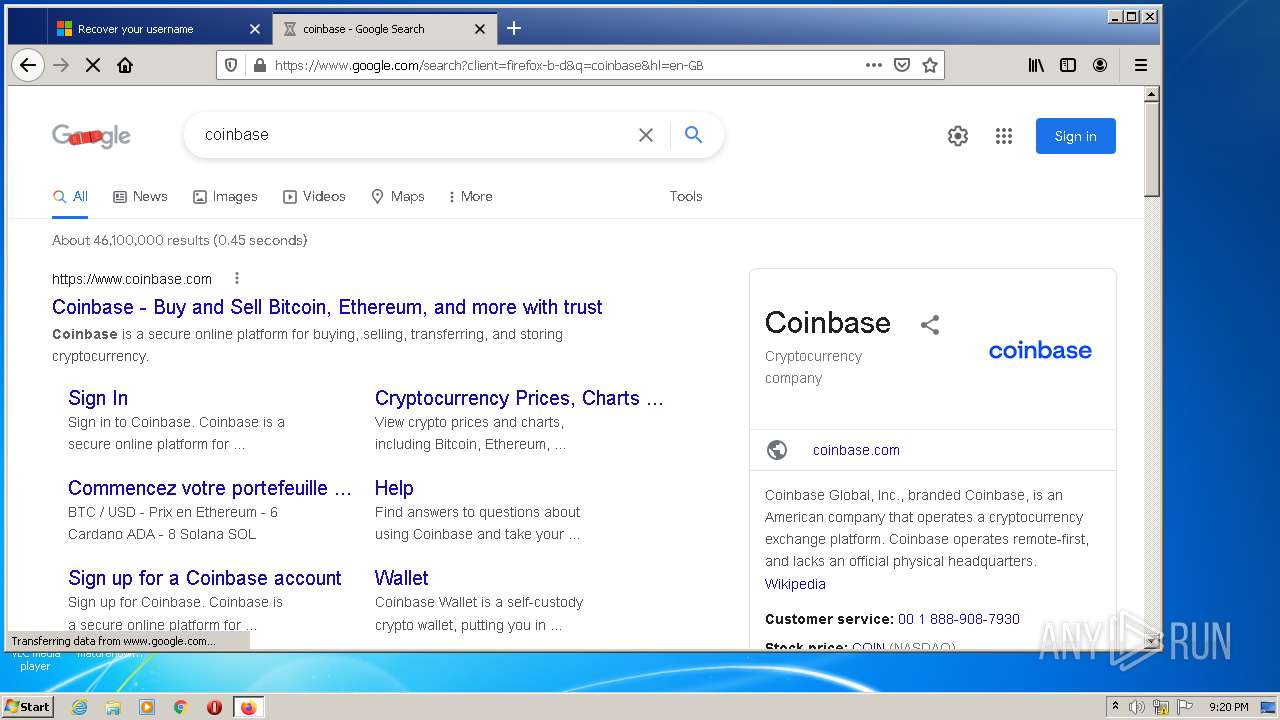Click the Sign in button
Image resolution: width=1280 pixels, height=720 pixels.
click(x=1076, y=136)
